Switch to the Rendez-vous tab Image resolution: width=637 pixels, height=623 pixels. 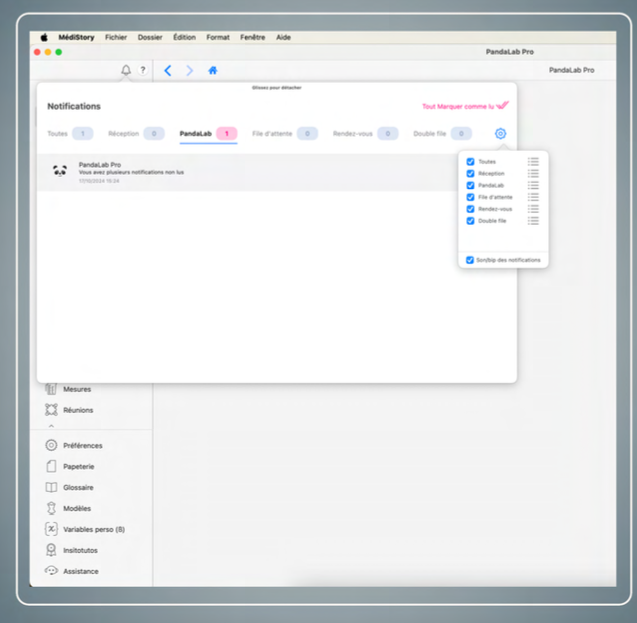point(365,134)
